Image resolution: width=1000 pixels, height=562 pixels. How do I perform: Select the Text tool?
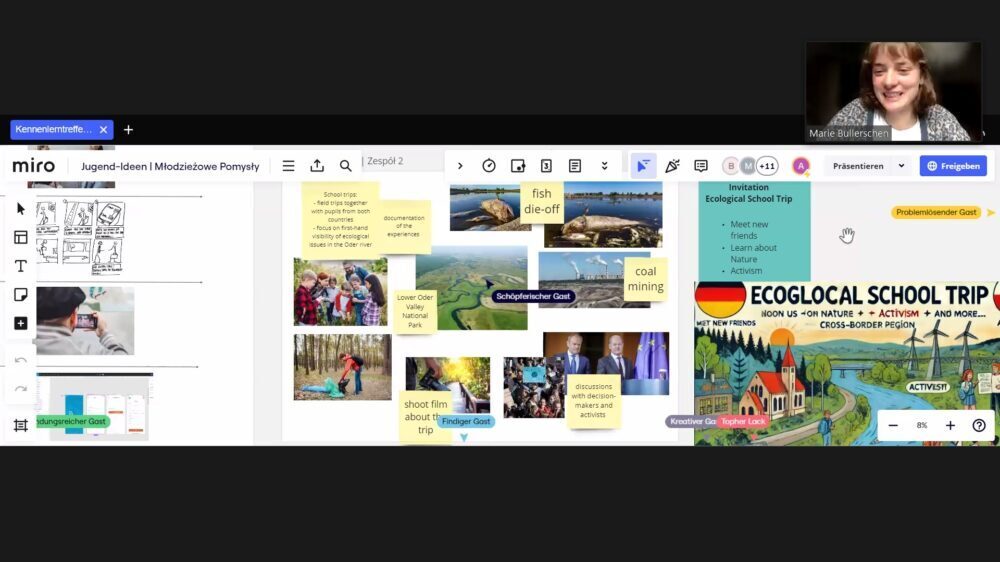20,266
